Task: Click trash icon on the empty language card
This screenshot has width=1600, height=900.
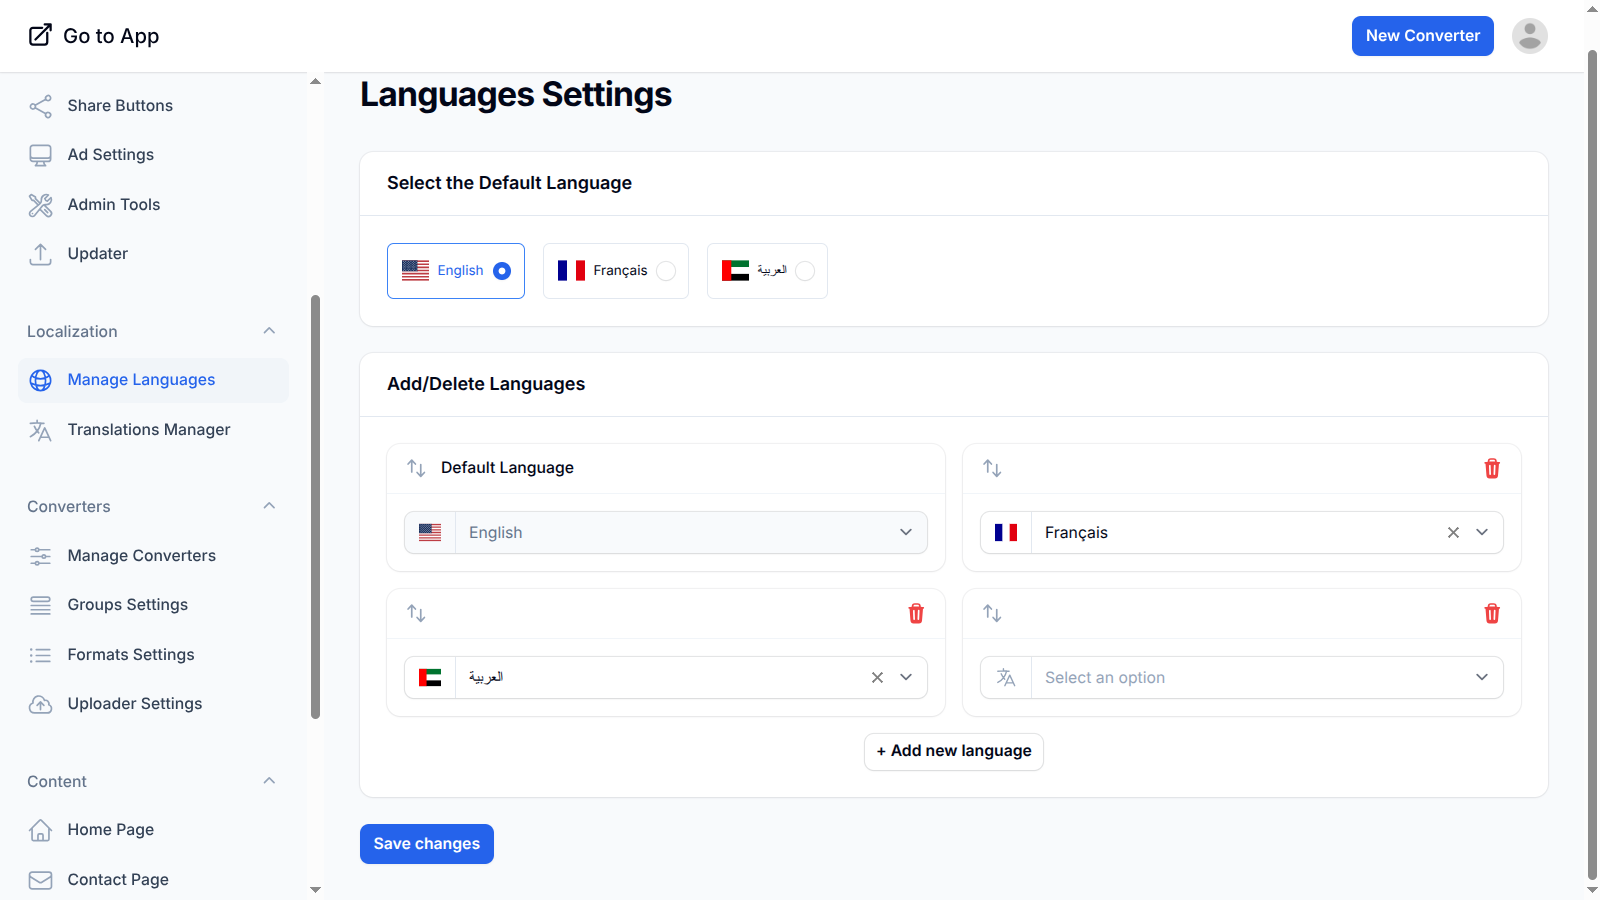Action: click(x=1491, y=613)
